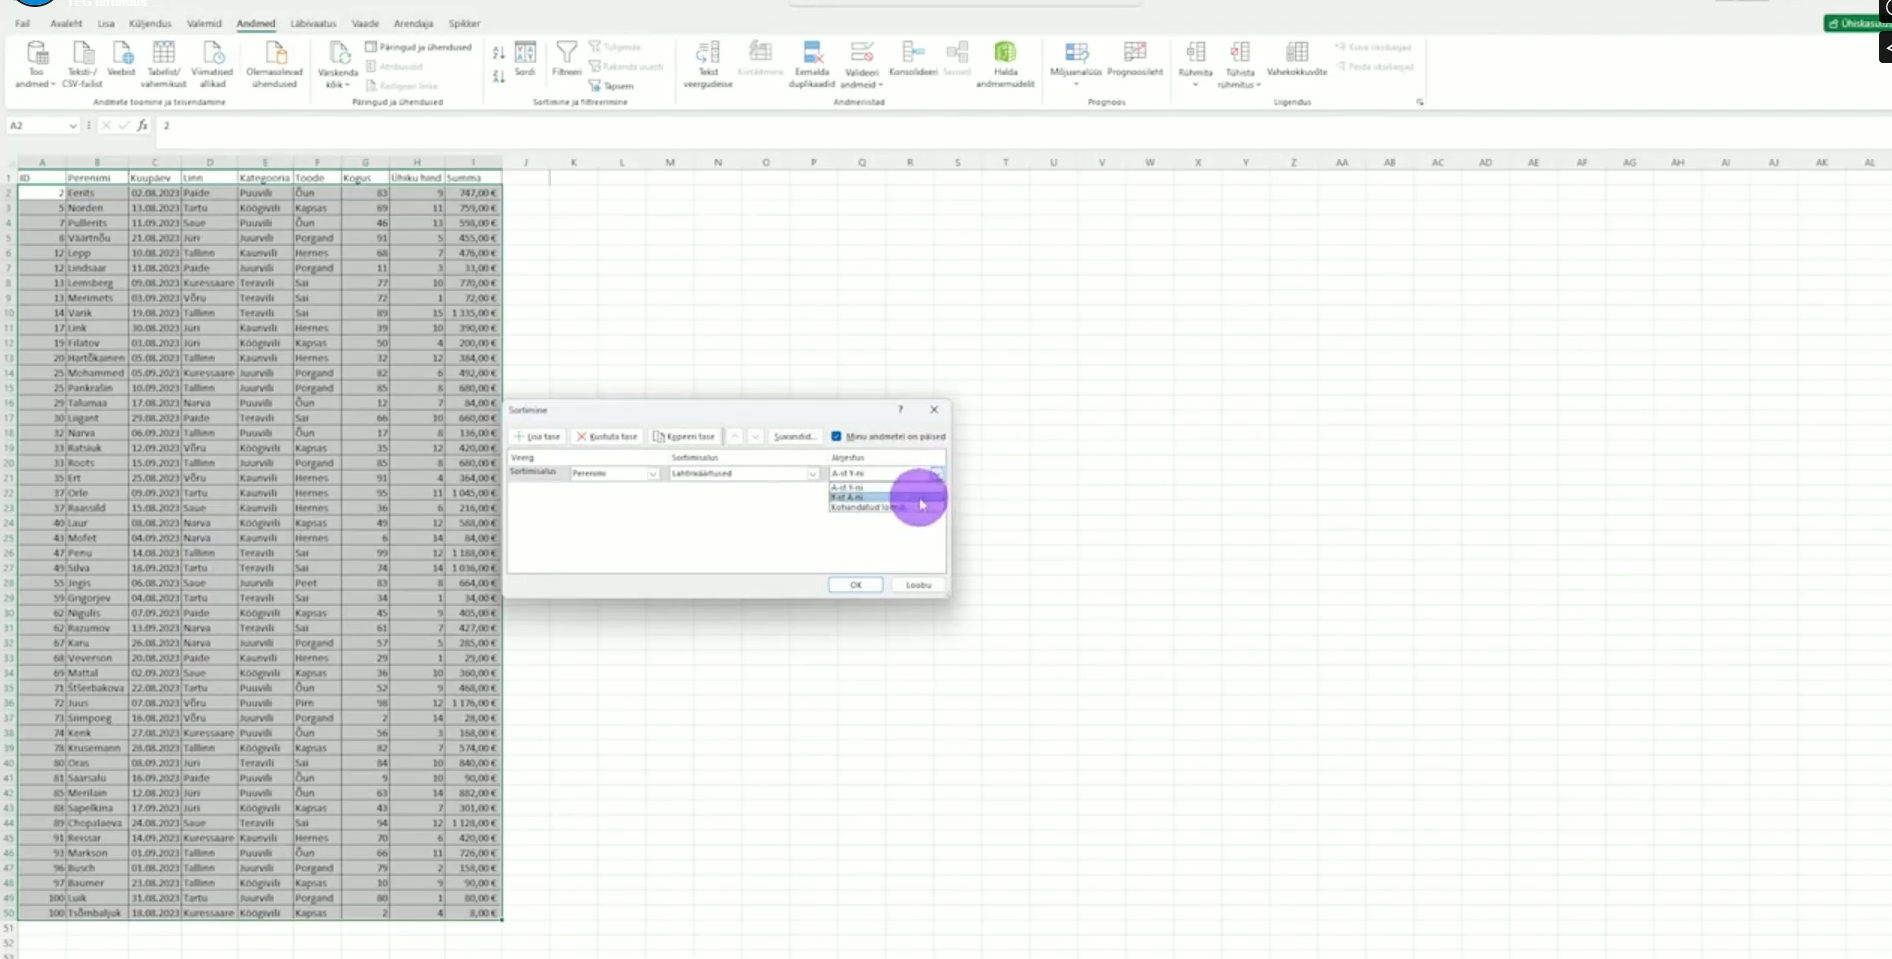
Task: Click the Summa header cell
Action: click(473, 178)
